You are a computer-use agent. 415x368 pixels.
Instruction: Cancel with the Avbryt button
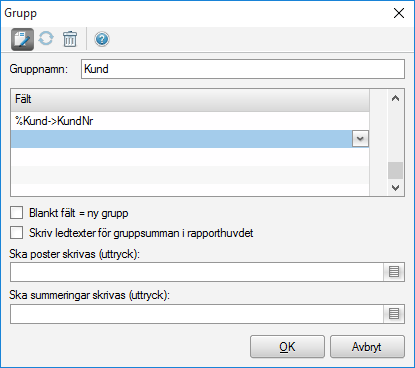(x=367, y=347)
